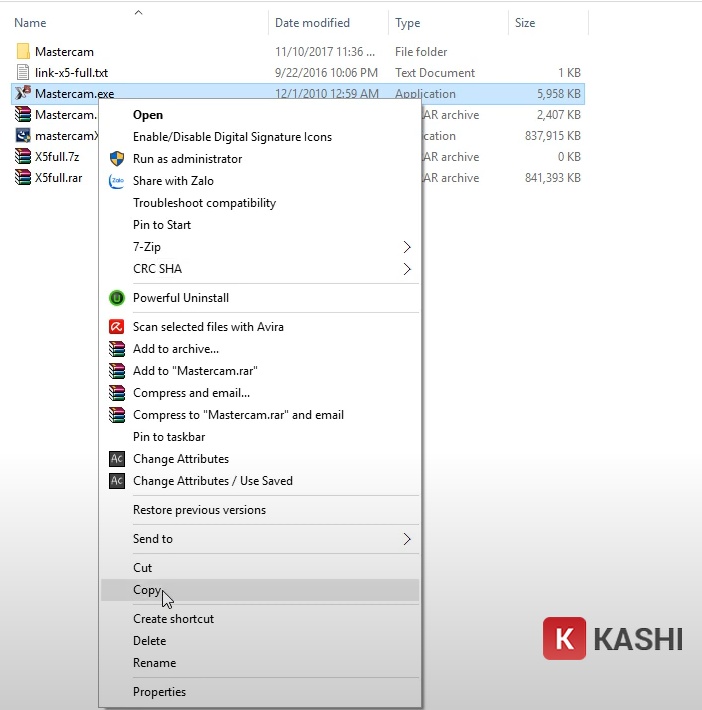The image size is (702, 710).
Task: Click the Mastercam.exe application icon
Action: coord(23,93)
